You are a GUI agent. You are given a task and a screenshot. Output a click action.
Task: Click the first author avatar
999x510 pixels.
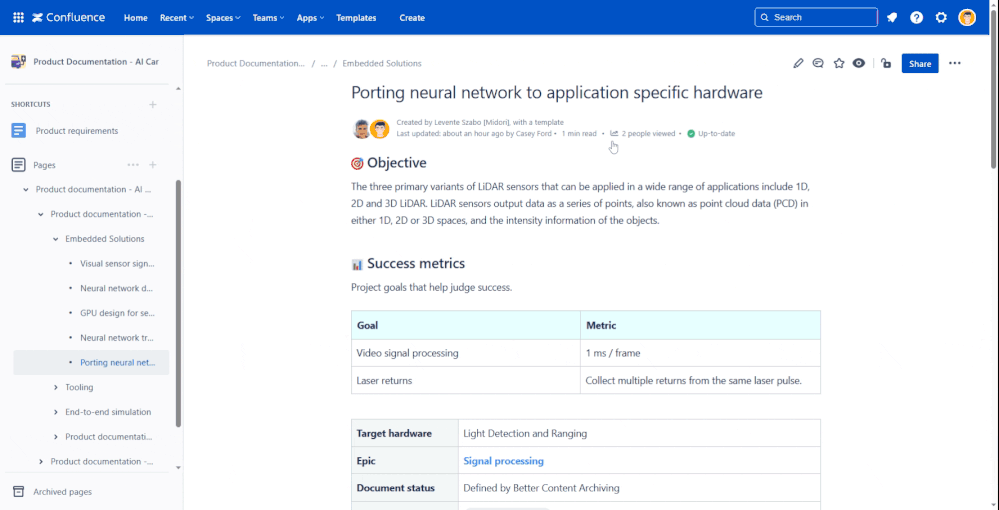pyautogui.click(x=362, y=129)
